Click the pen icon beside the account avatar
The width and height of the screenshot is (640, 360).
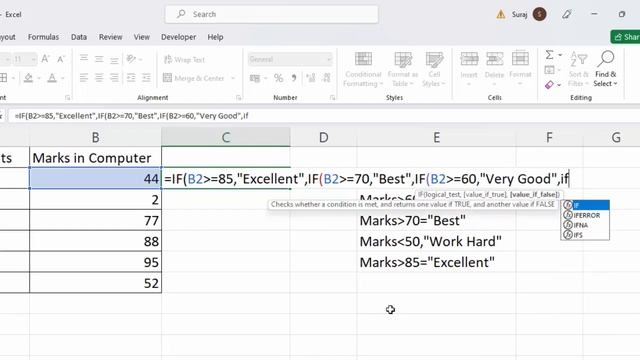[567, 14]
